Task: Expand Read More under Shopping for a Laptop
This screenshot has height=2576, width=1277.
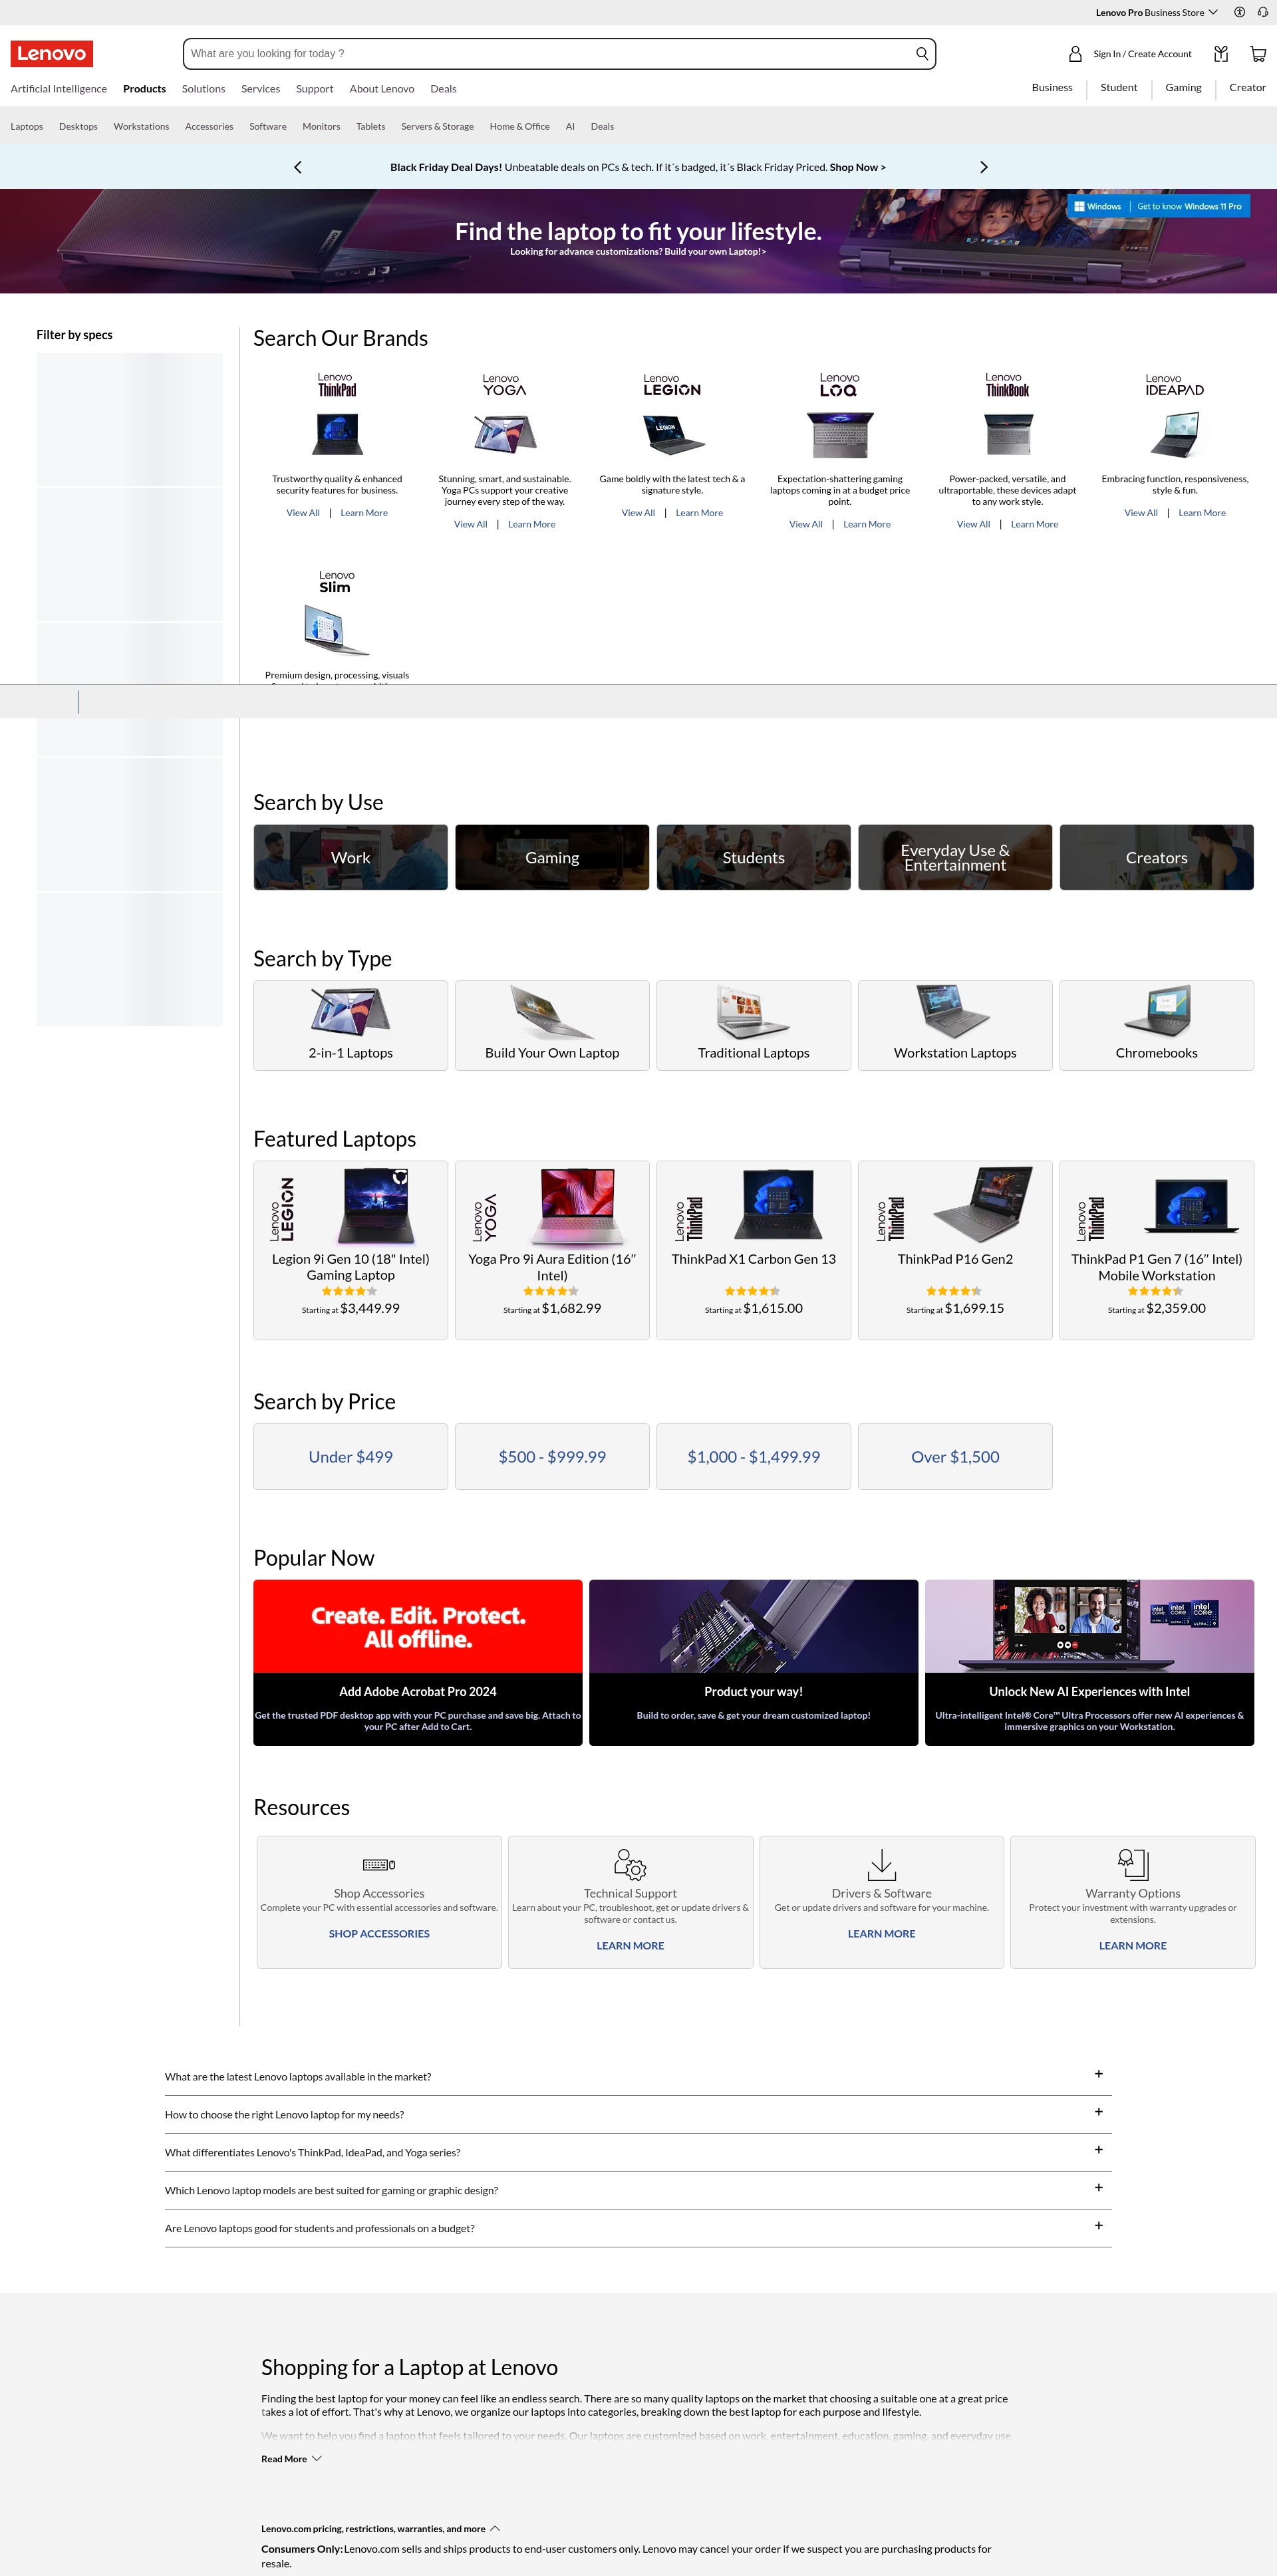Action: click(x=291, y=2459)
